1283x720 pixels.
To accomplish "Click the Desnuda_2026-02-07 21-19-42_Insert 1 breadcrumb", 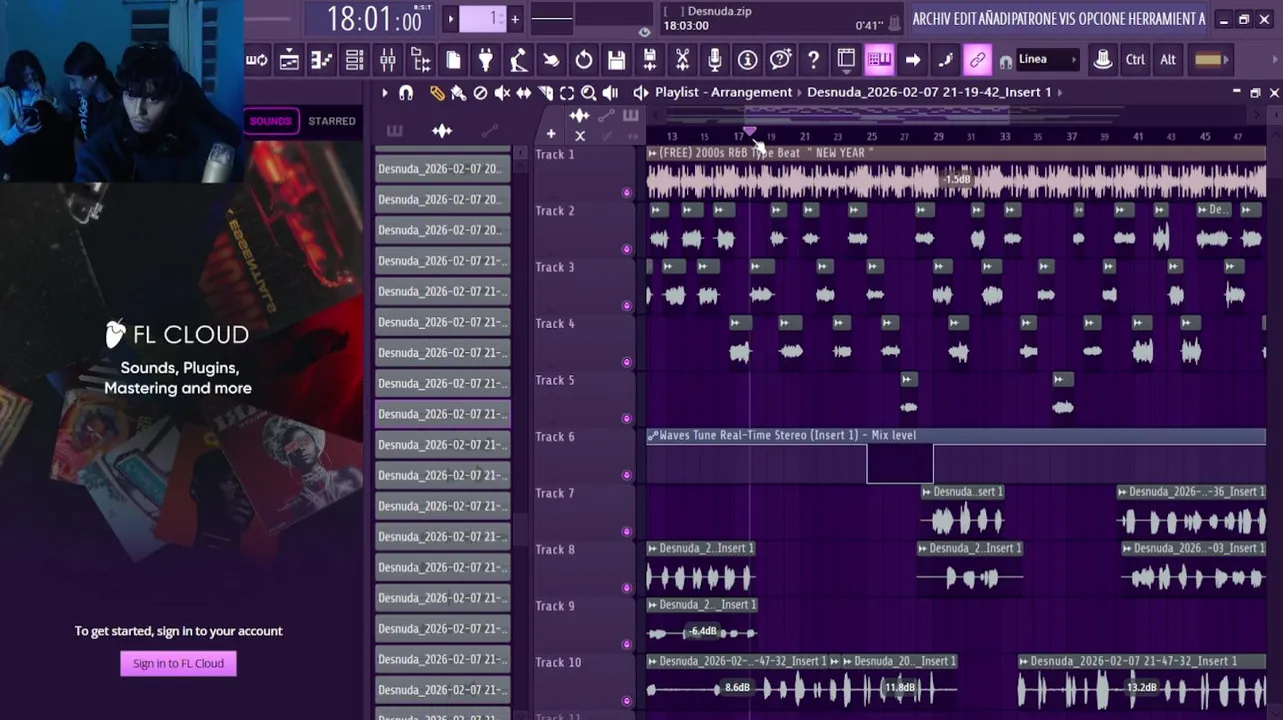I will 929,92.
